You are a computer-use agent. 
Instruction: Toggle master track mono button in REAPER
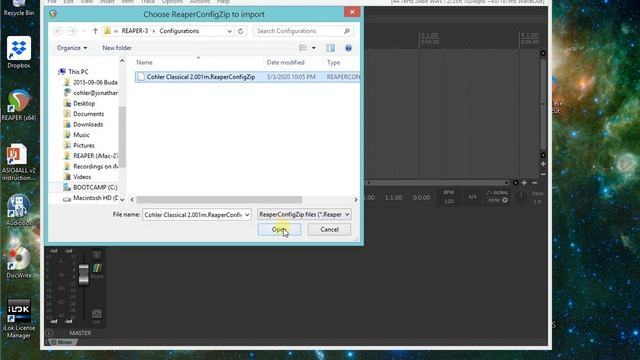(x=97, y=314)
